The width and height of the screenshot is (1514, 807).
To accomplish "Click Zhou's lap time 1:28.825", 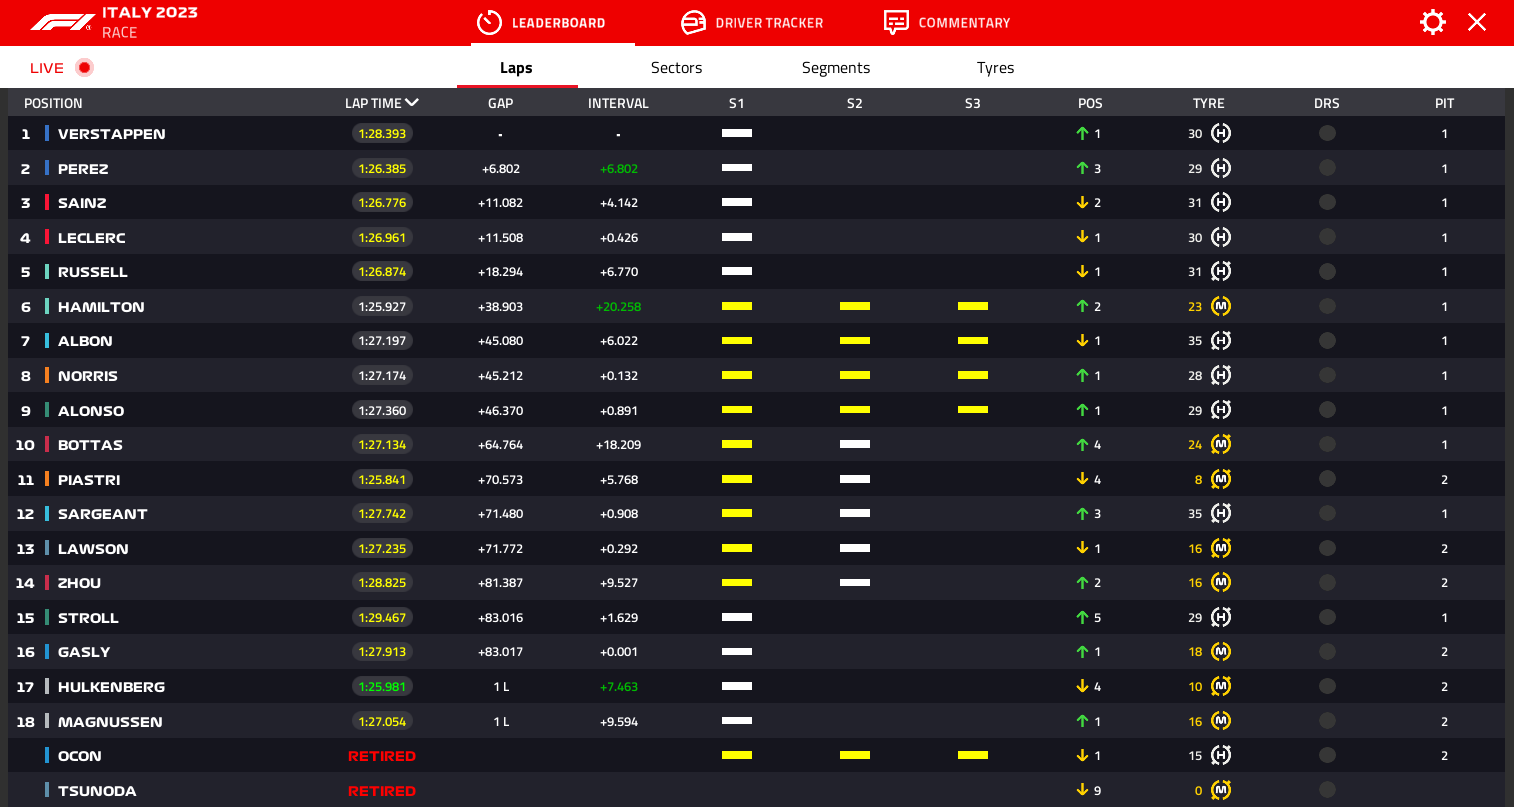I will [382, 582].
